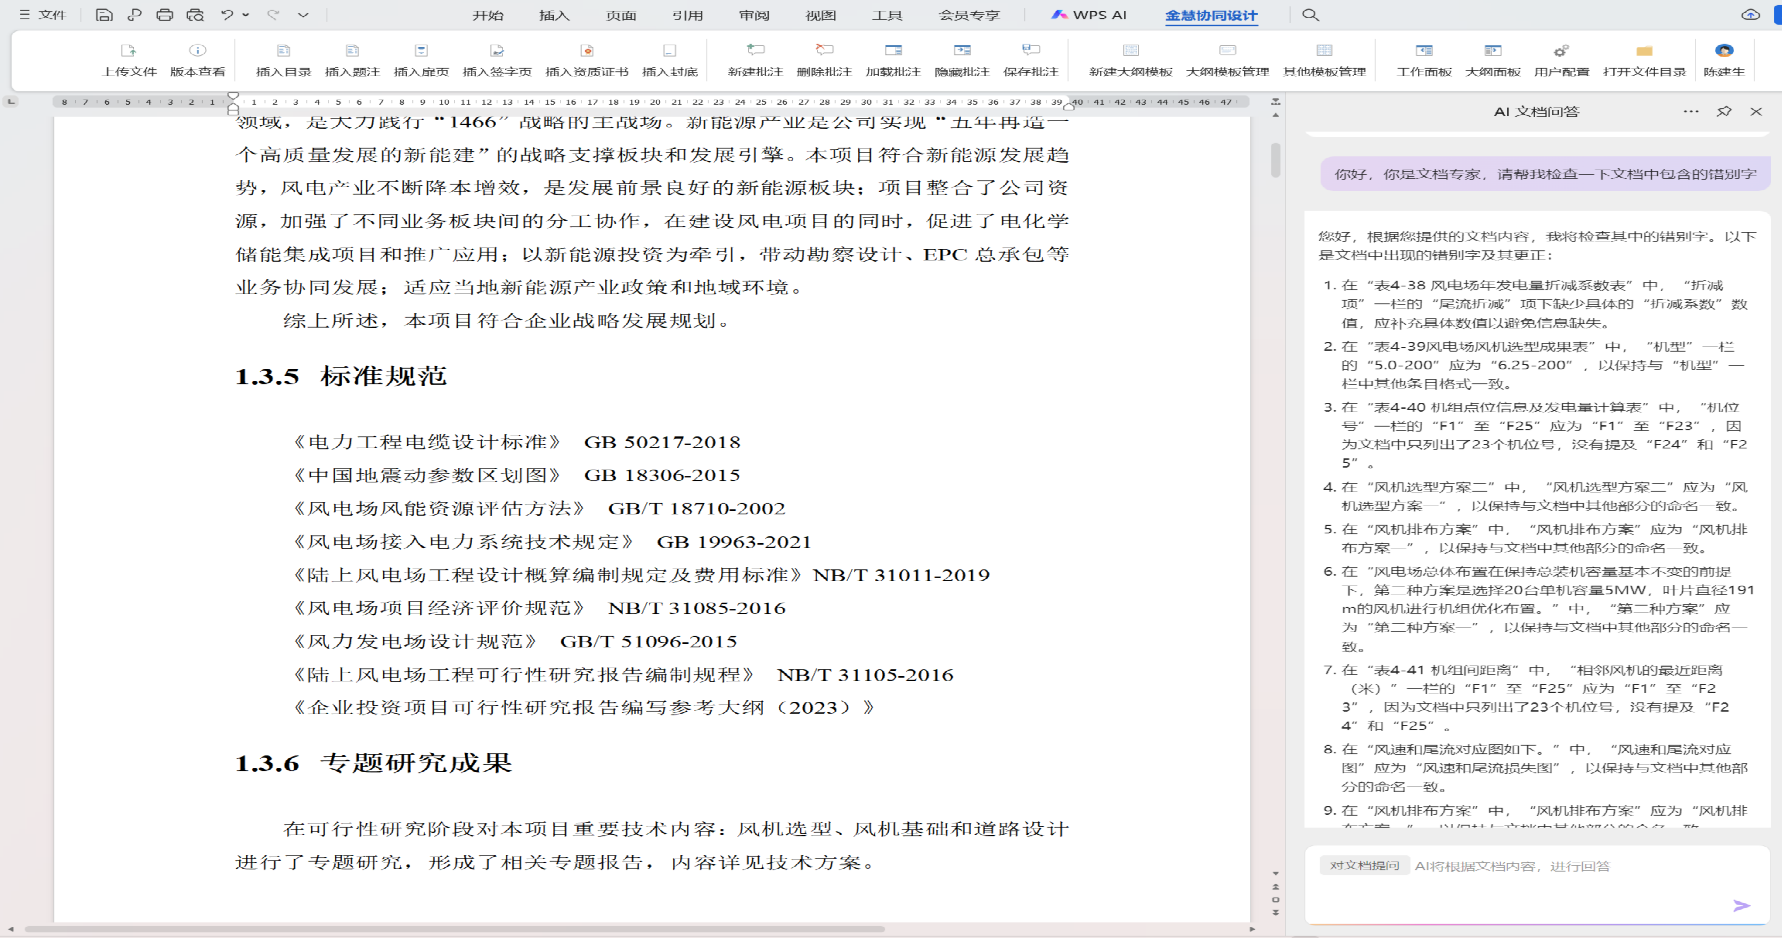1782x939 pixels.
Task: Click 打开文件目录 folder icon
Action: tap(1644, 51)
